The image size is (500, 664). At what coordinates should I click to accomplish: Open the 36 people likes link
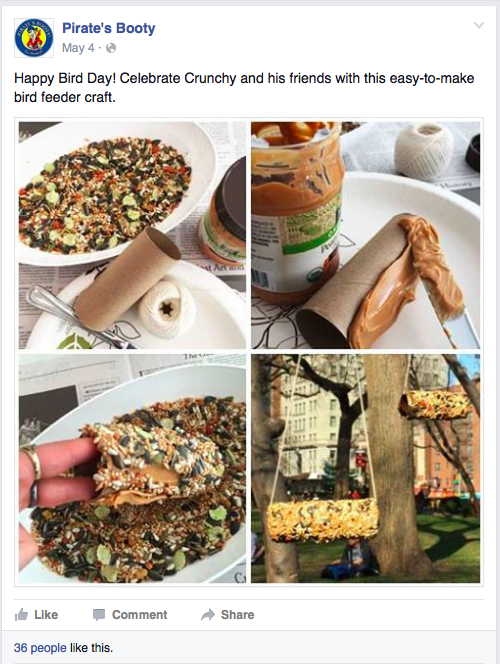[40, 647]
